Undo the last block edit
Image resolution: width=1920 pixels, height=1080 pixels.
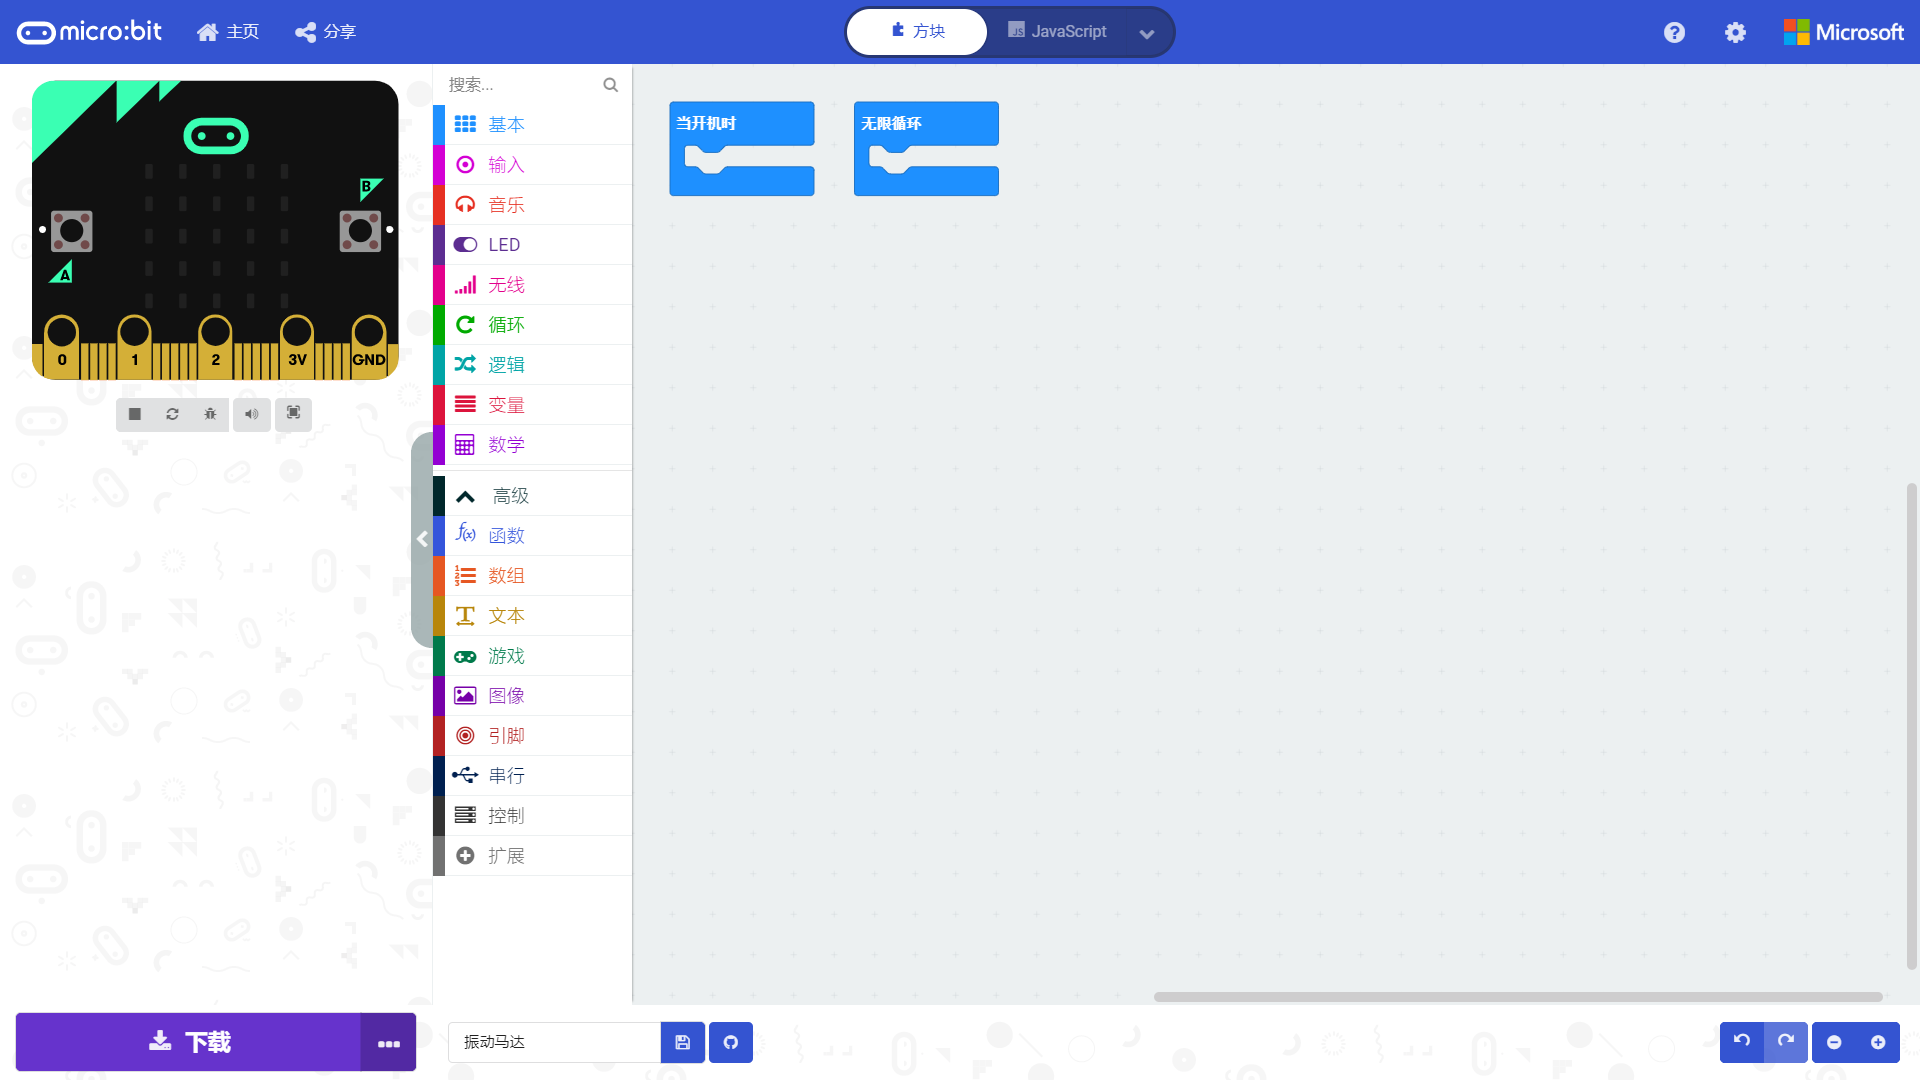tap(1741, 1041)
